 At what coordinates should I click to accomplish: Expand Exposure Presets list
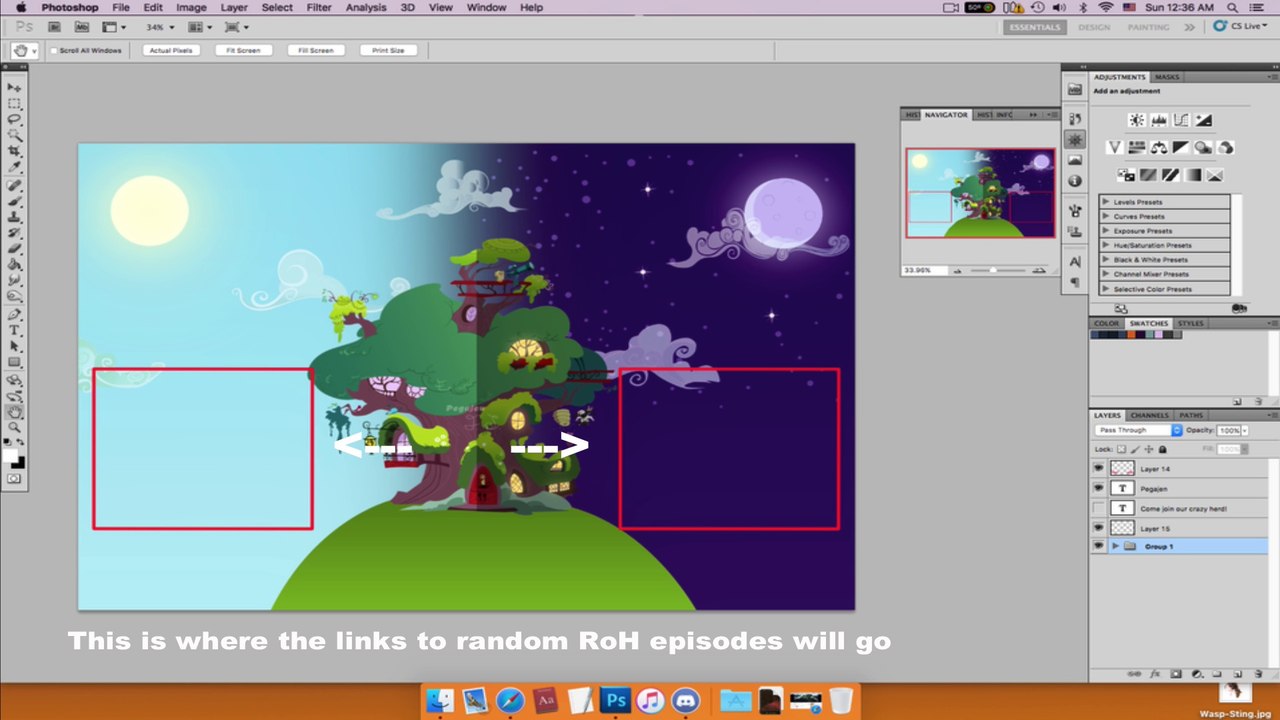(x=1106, y=231)
